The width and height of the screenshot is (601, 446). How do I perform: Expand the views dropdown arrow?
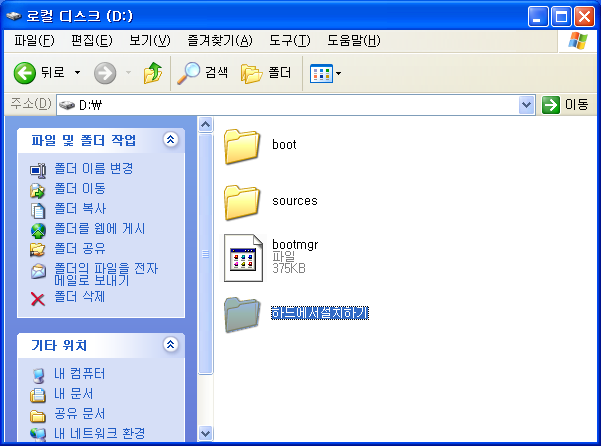[x=338, y=73]
